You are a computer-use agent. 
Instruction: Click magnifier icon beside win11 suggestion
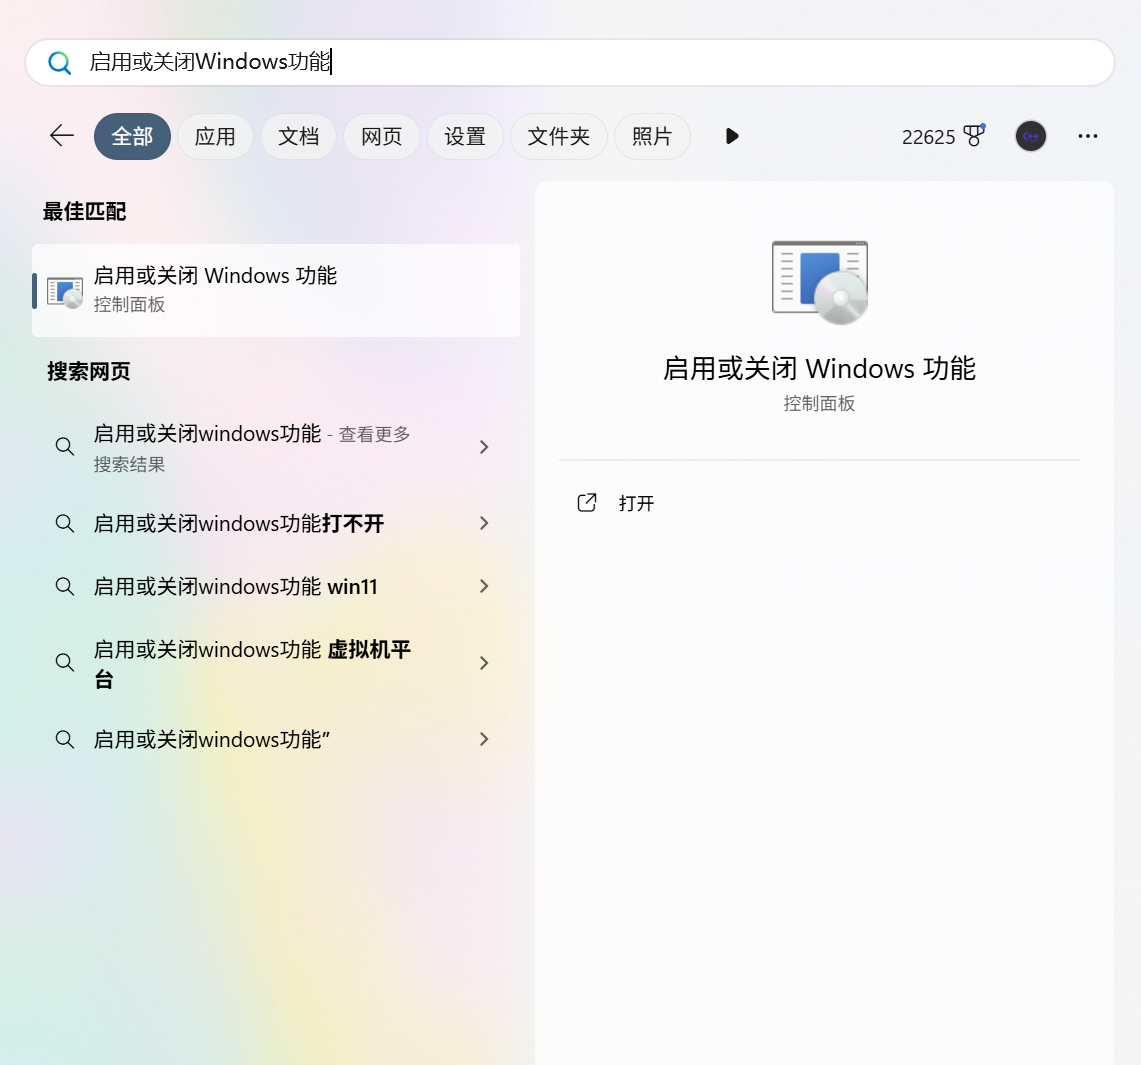pyautogui.click(x=65, y=586)
